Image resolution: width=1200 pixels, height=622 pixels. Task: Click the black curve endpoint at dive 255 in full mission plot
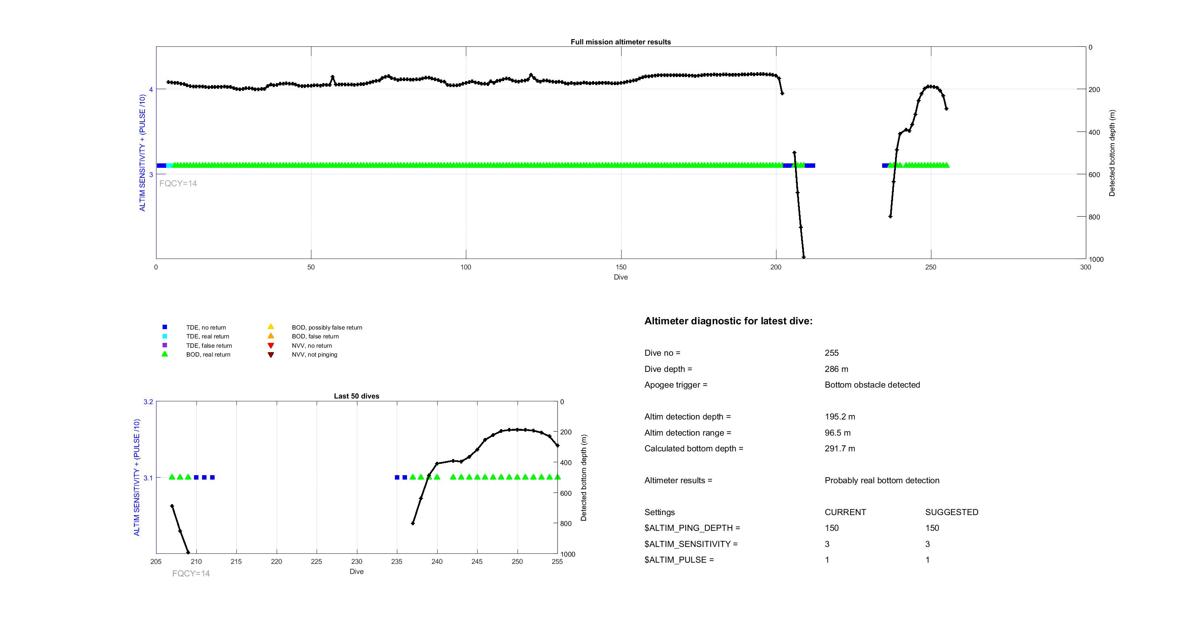[946, 108]
